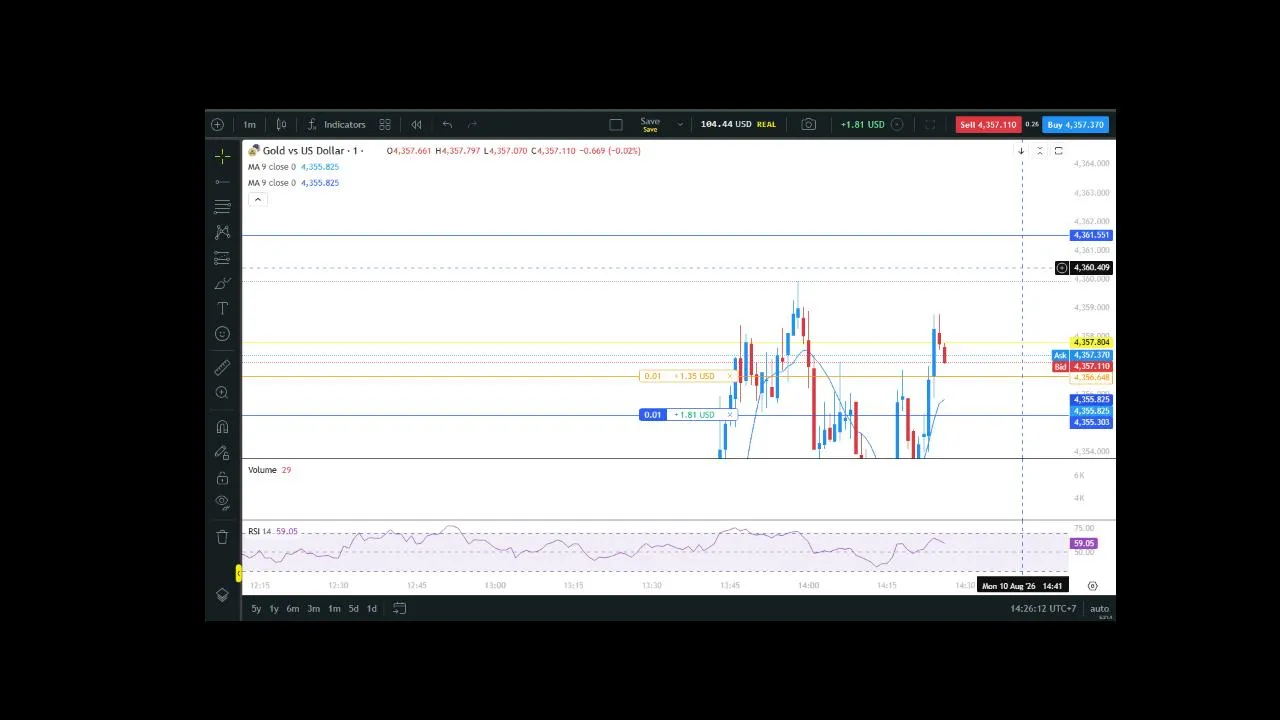Expand the Save dropdown chevron
Screen dimensions: 1280x720
680,125
